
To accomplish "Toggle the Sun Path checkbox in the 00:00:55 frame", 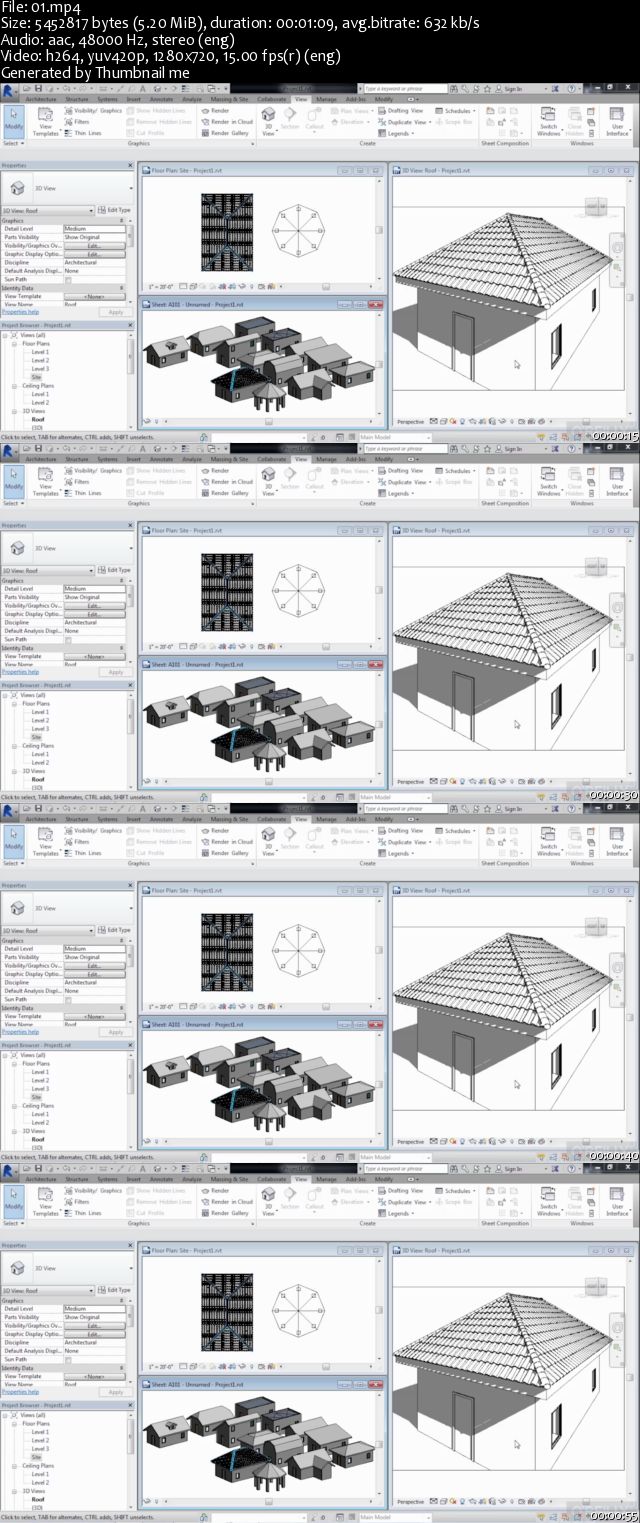I will point(68,1359).
